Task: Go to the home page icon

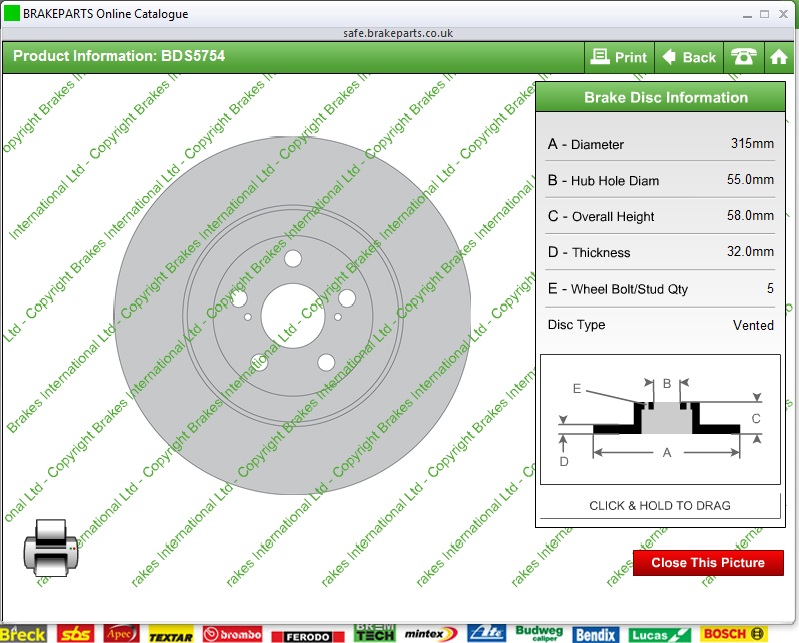Action: coord(780,57)
